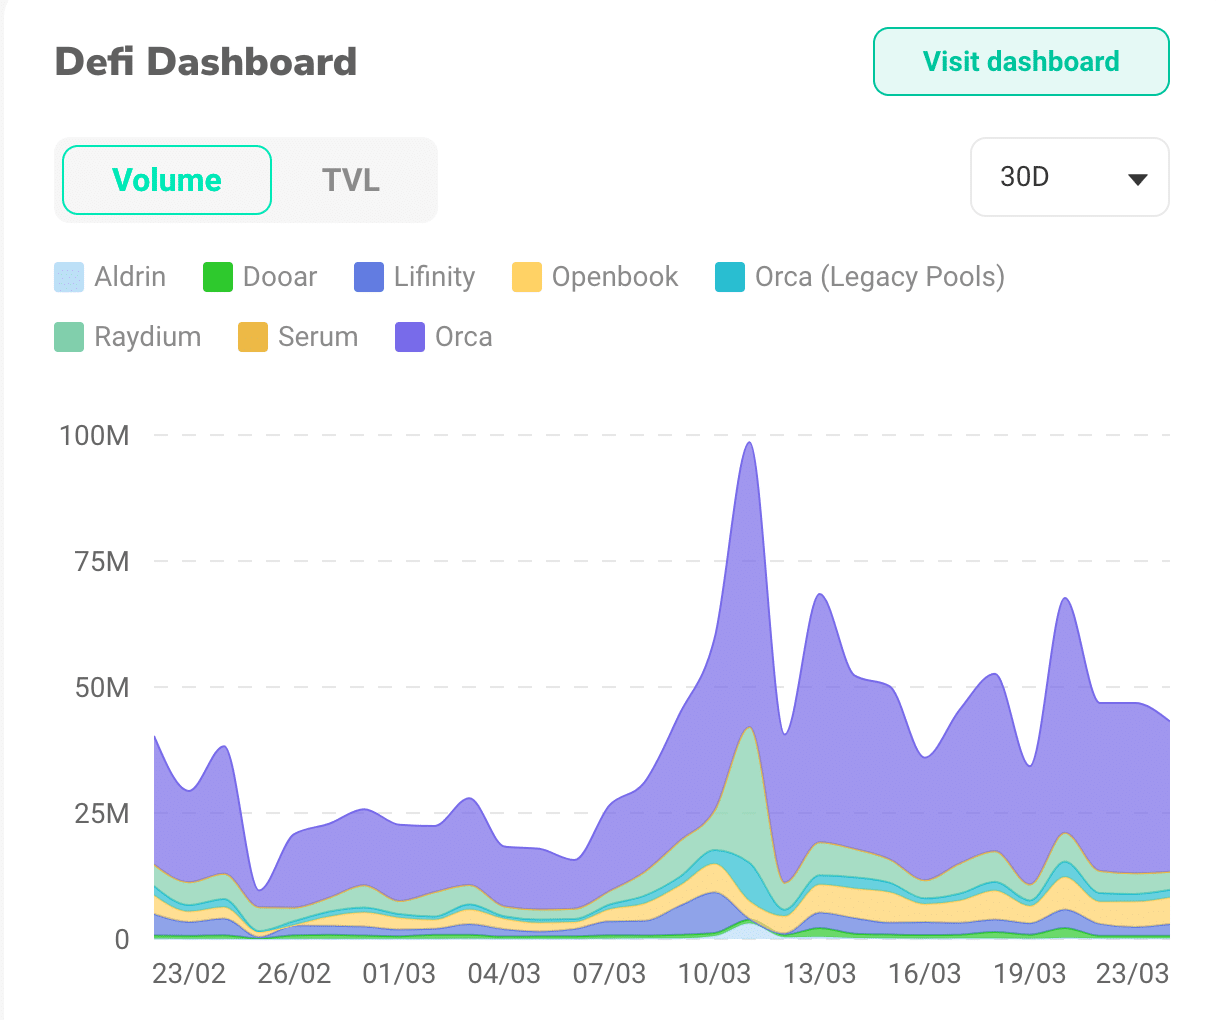Switch to the TVL tab
1216x1020 pixels.
(352, 180)
